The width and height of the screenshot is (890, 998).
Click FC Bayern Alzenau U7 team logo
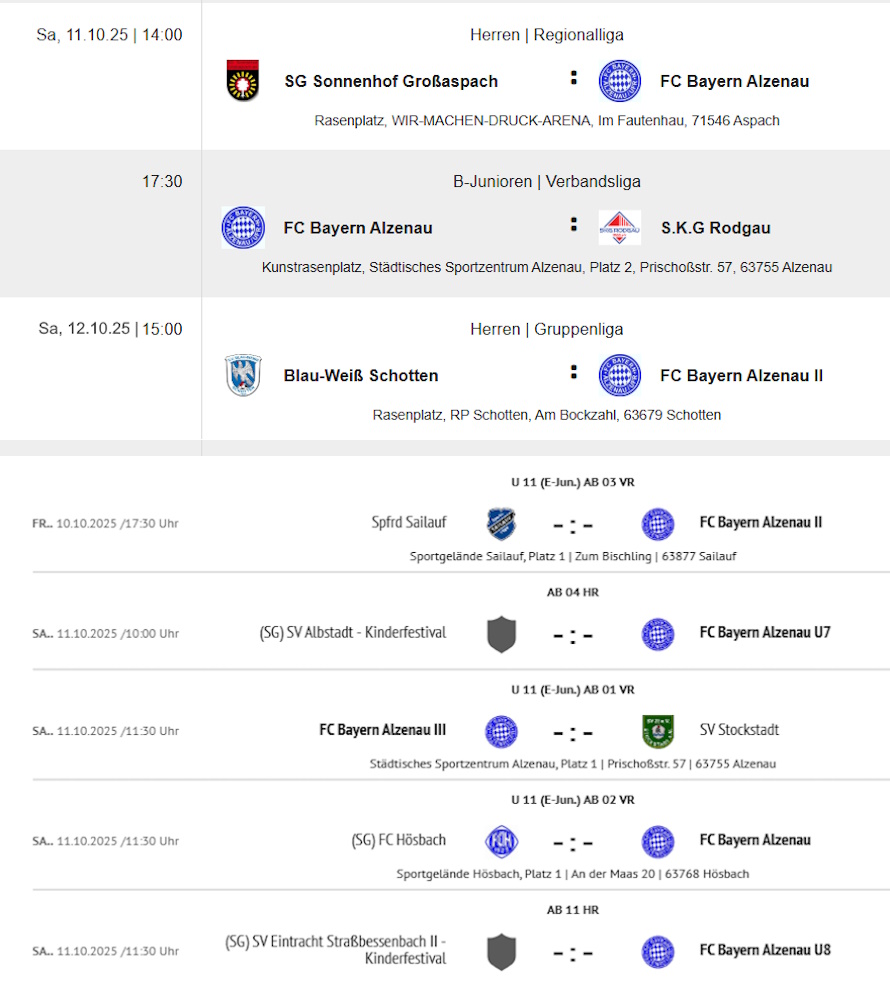click(657, 634)
